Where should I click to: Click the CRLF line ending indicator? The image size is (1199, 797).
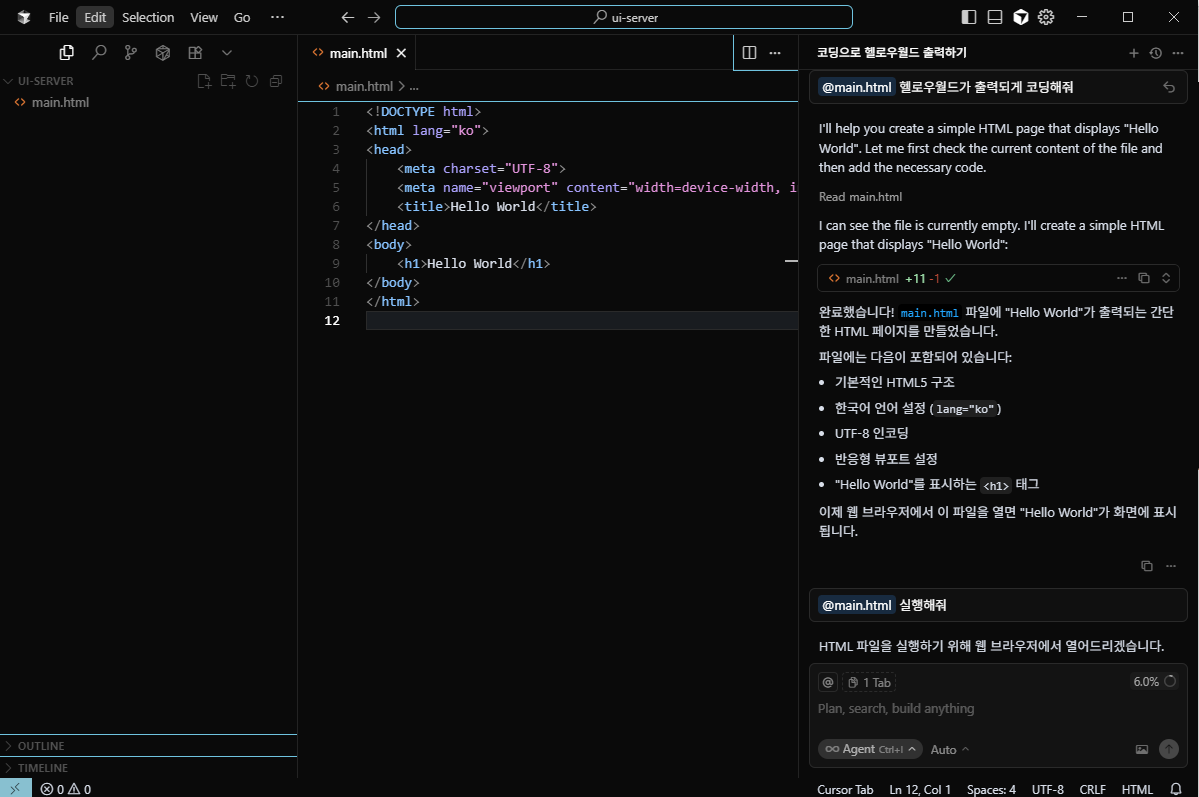pos(1092,789)
